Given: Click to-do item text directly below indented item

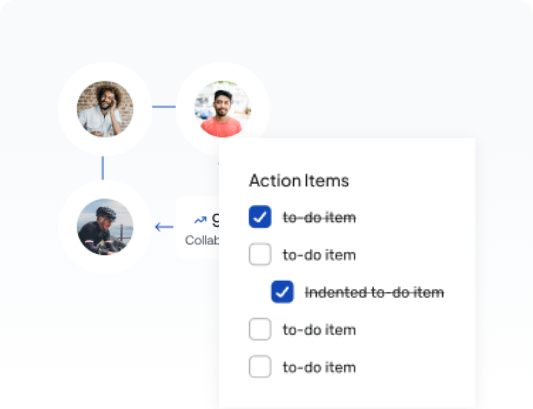Looking at the screenshot, I should tap(319, 330).
